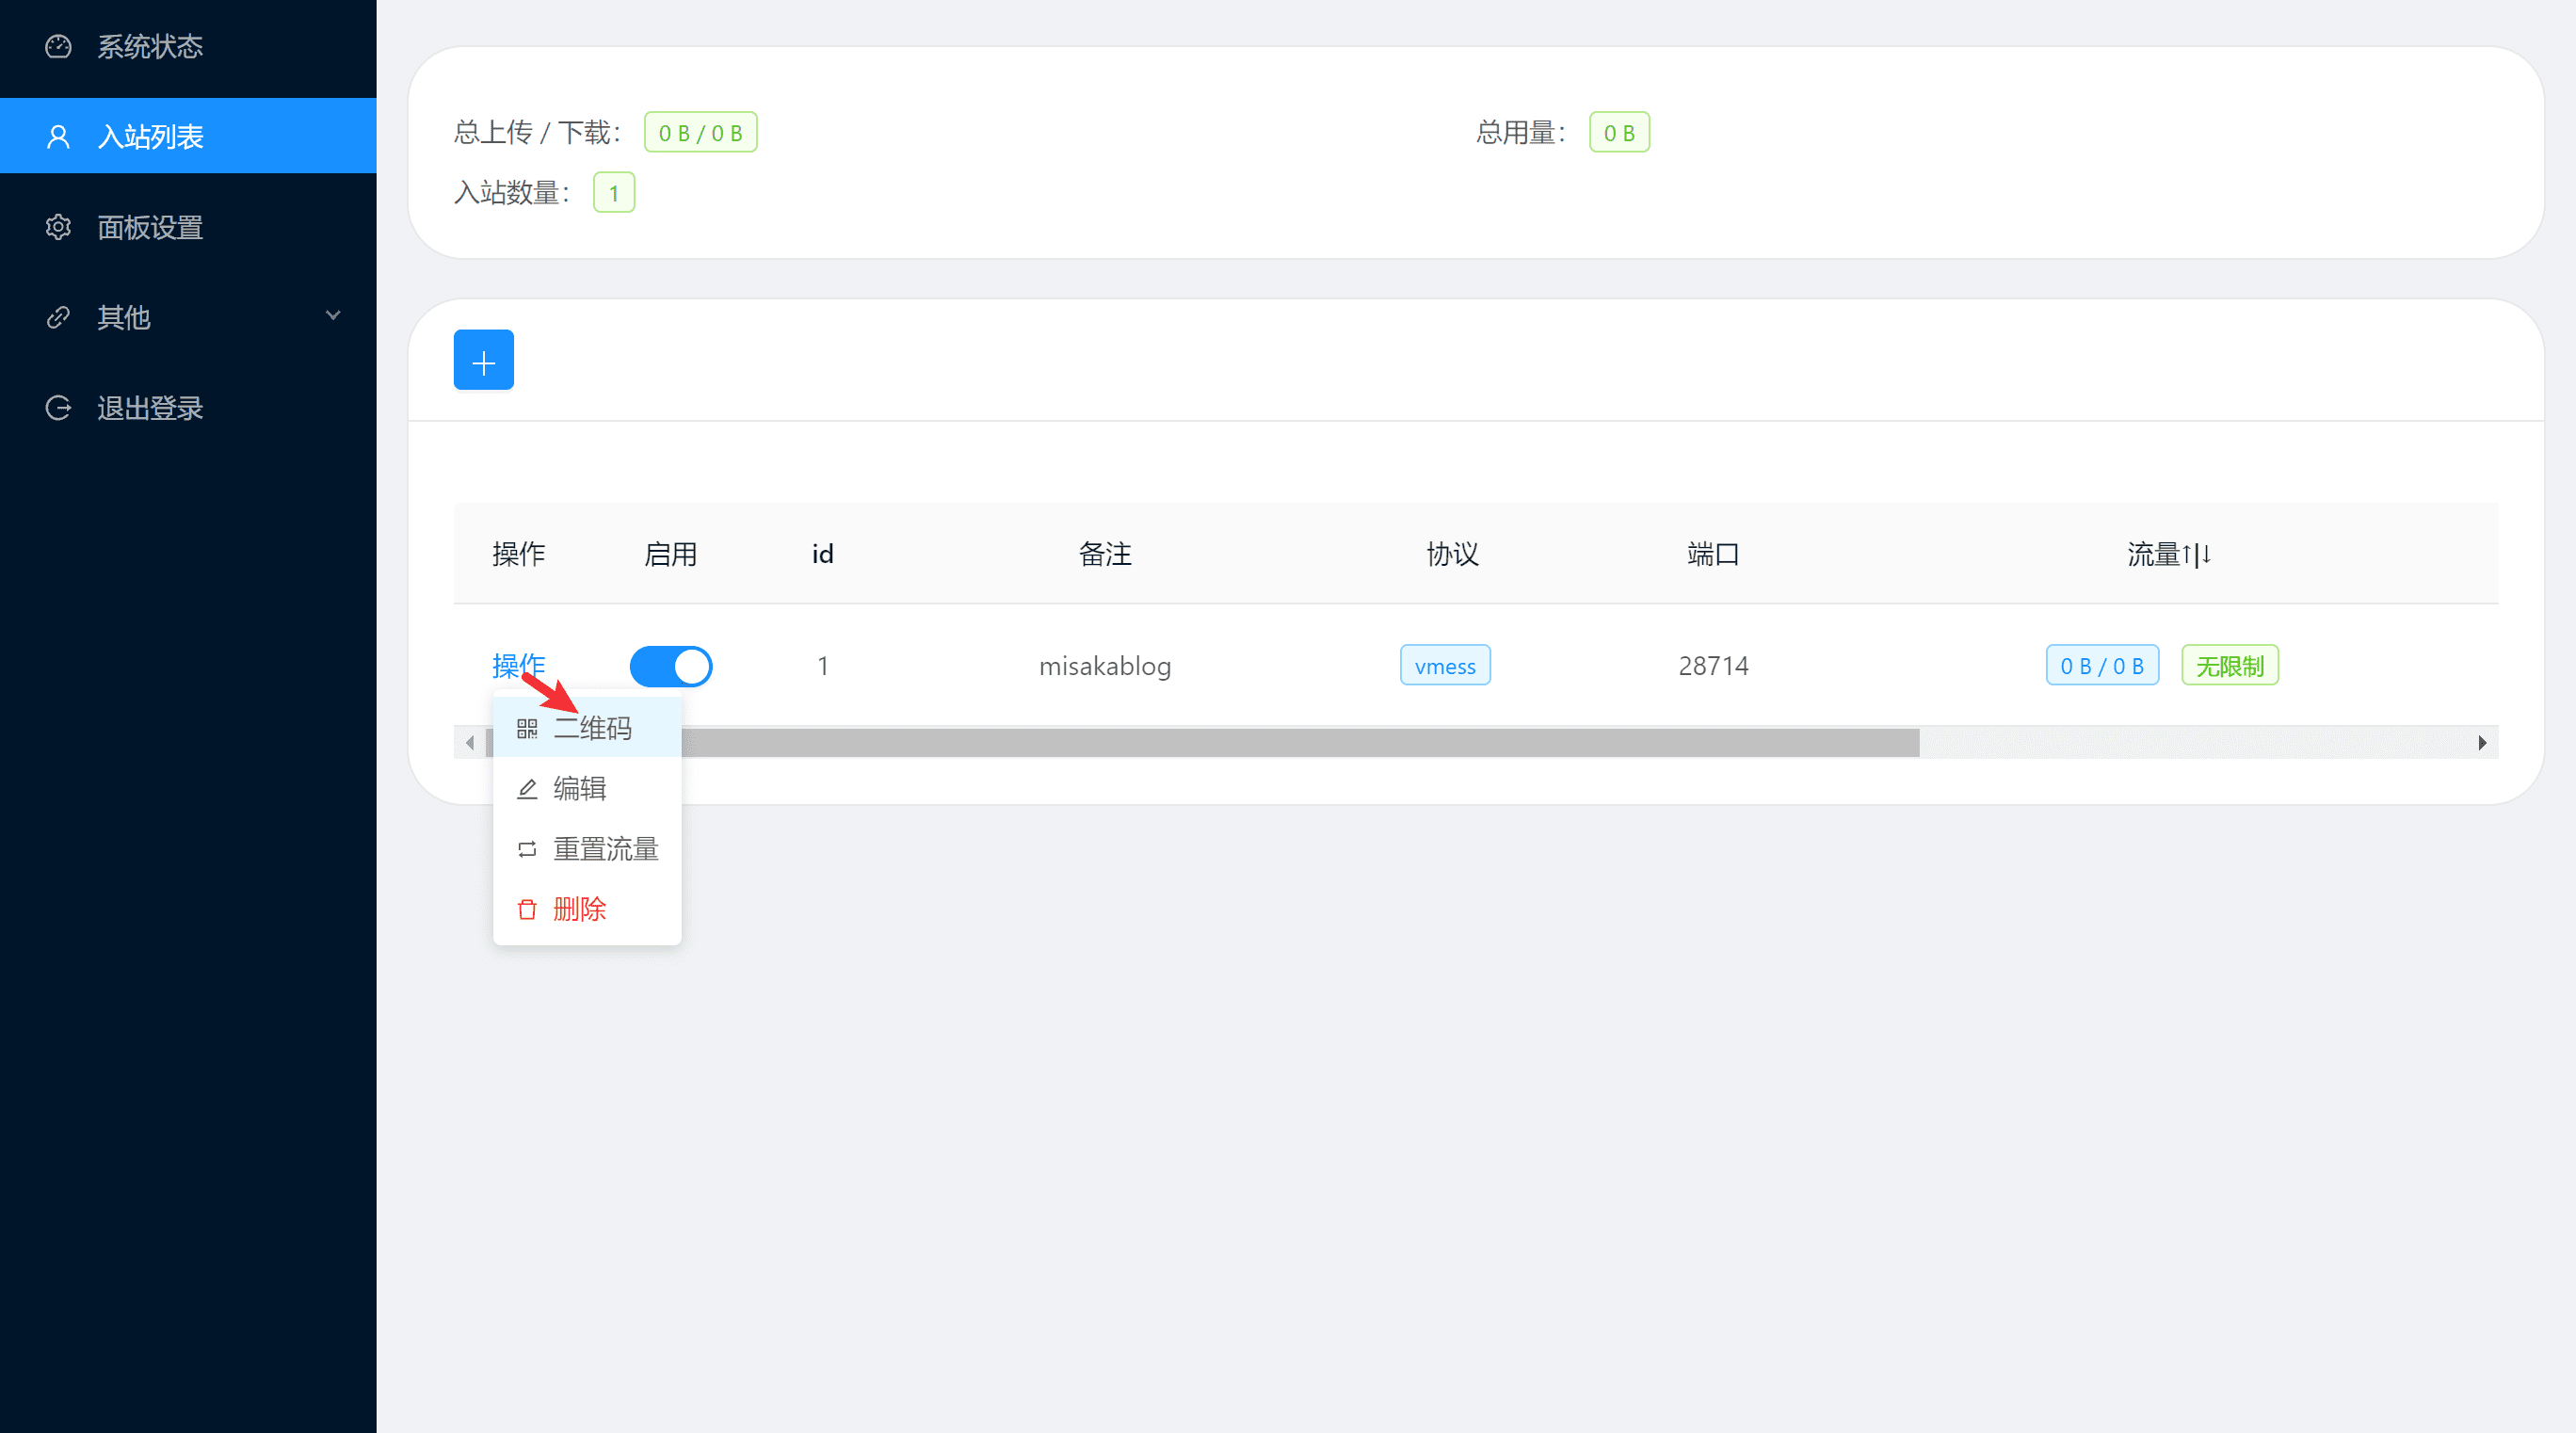Open the 系统状态 dashboard icon in sidebar

(x=58, y=46)
